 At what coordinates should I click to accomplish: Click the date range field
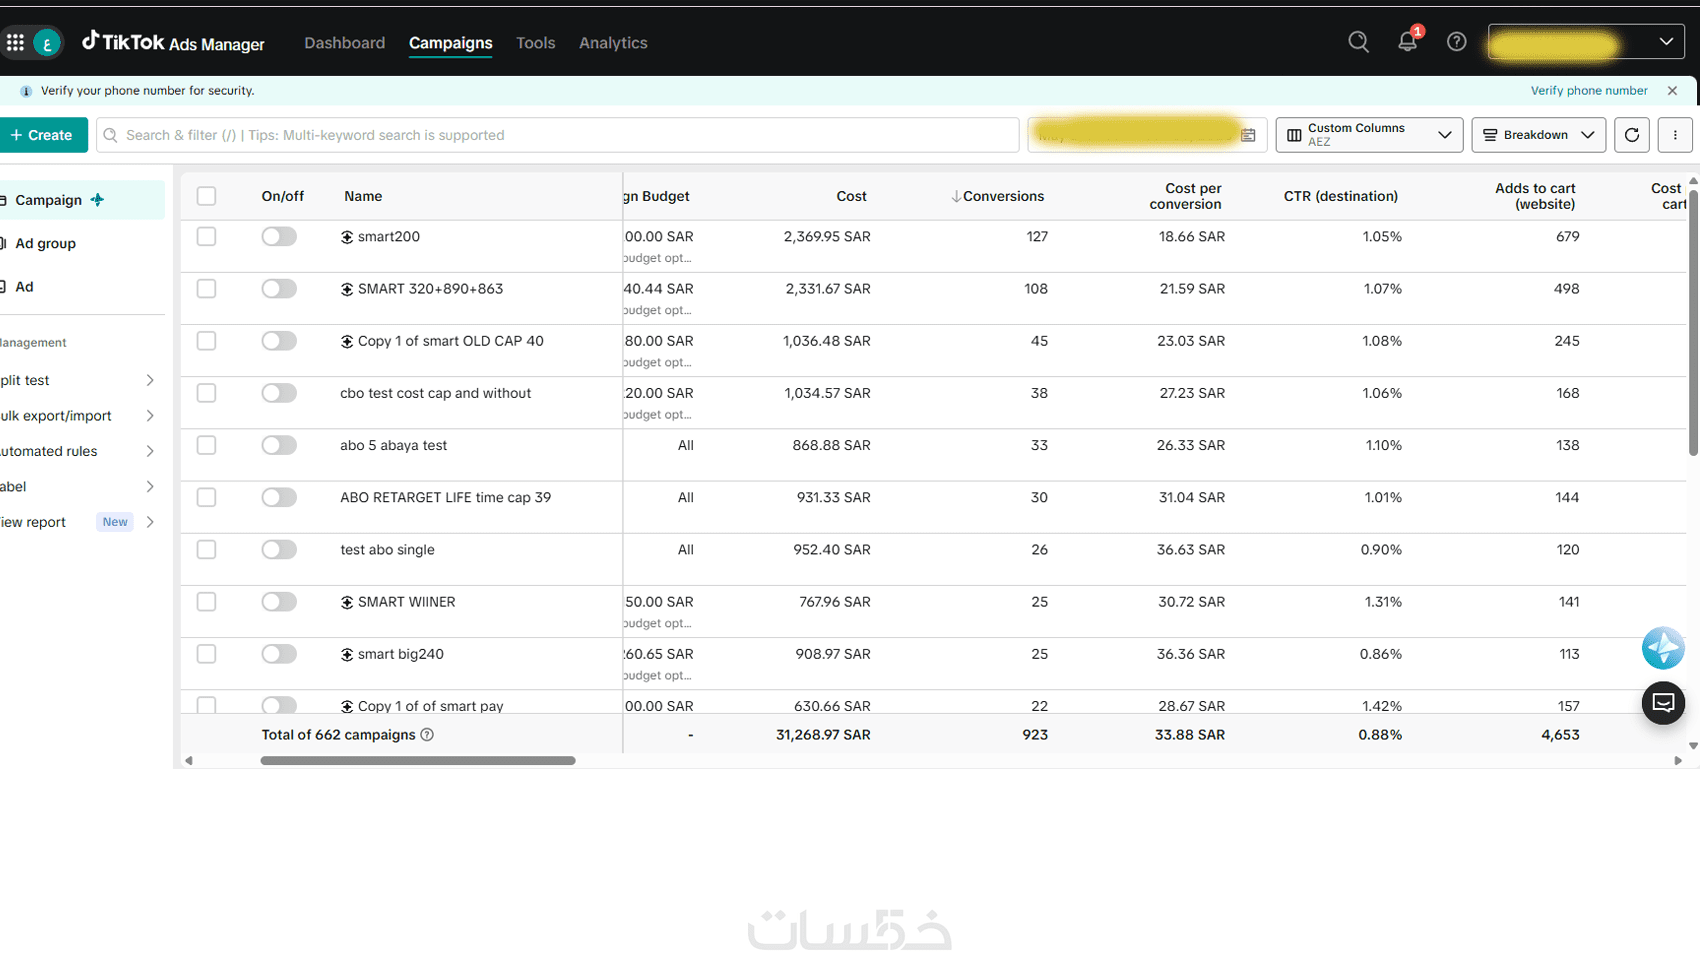tap(1147, 135)
